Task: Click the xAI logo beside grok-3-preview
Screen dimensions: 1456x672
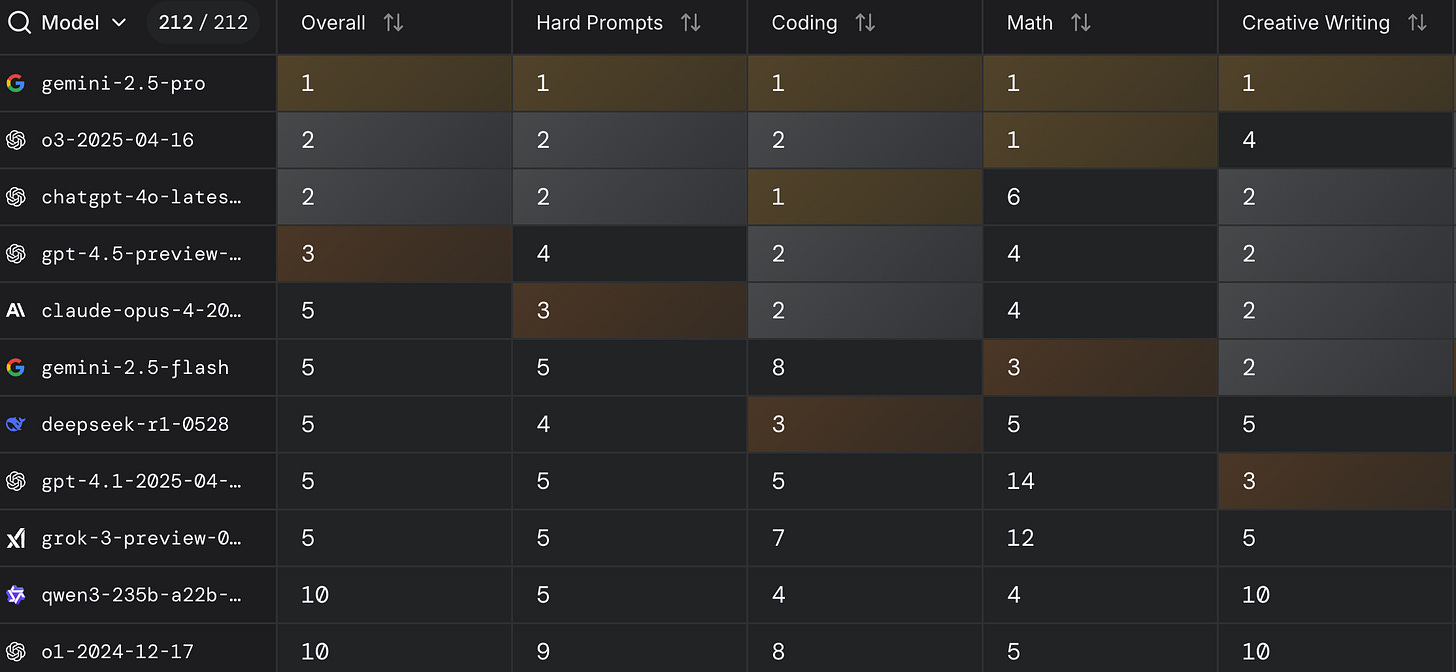Action: point(15,538)
